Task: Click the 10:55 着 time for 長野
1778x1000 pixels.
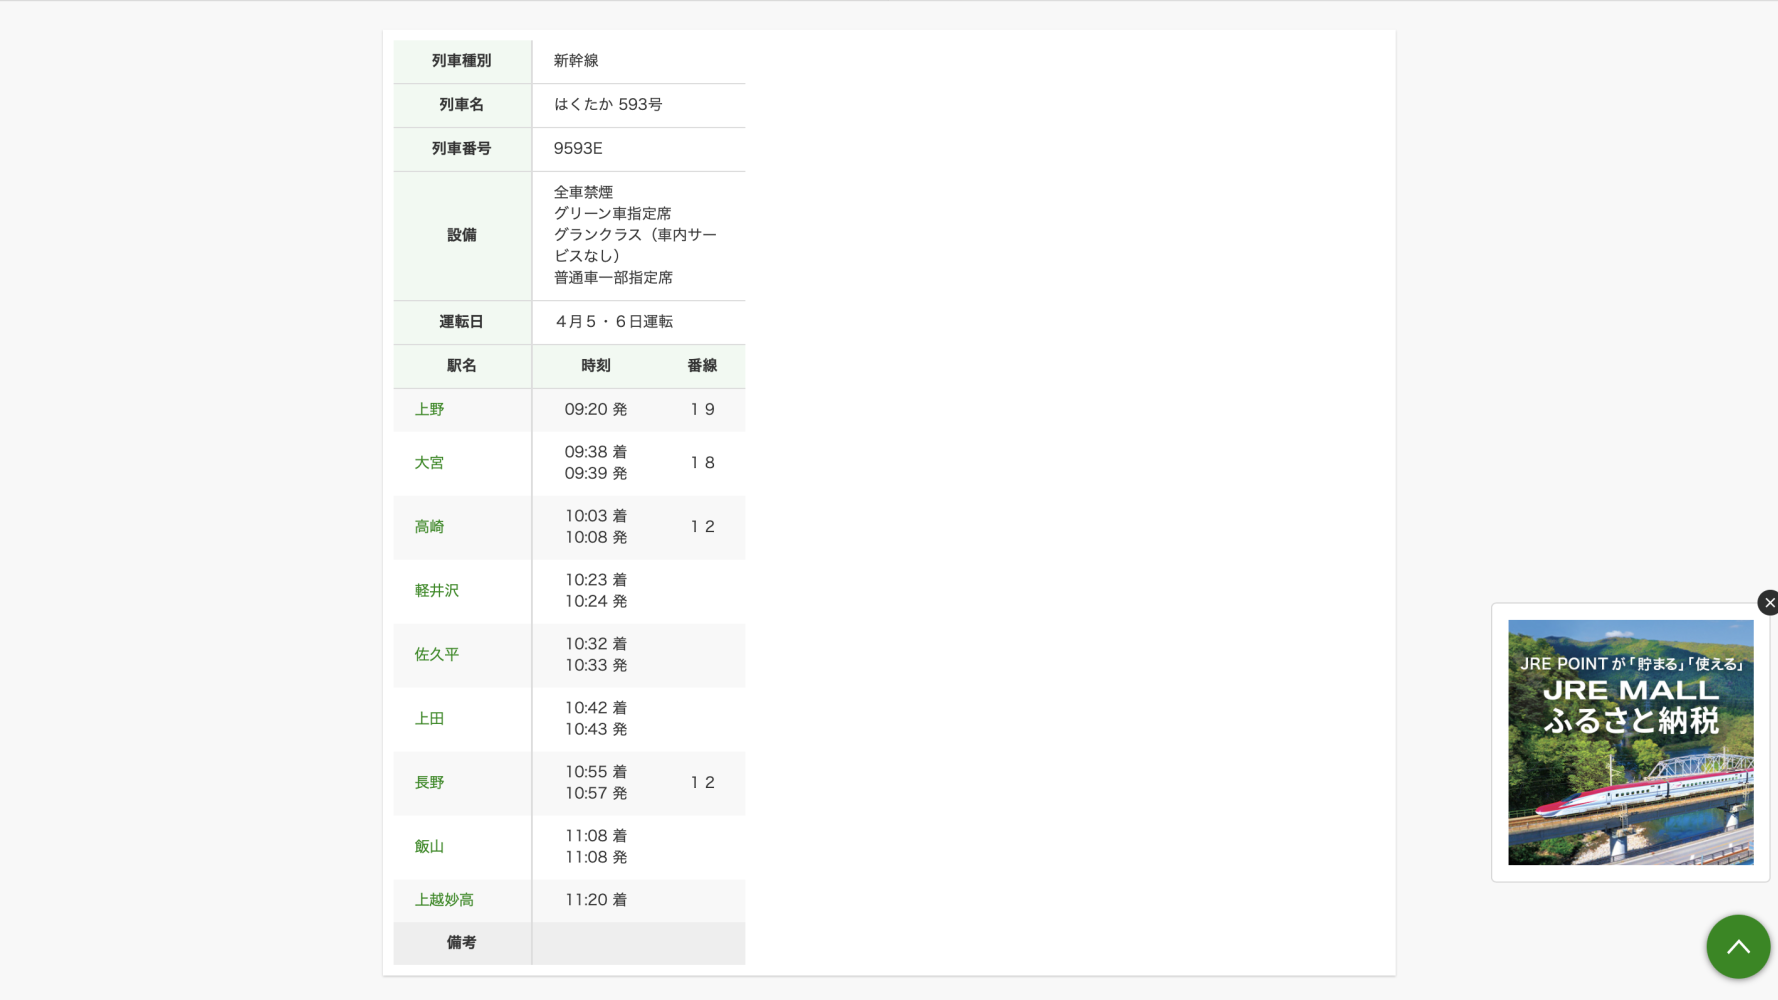Action: (596, 772)
